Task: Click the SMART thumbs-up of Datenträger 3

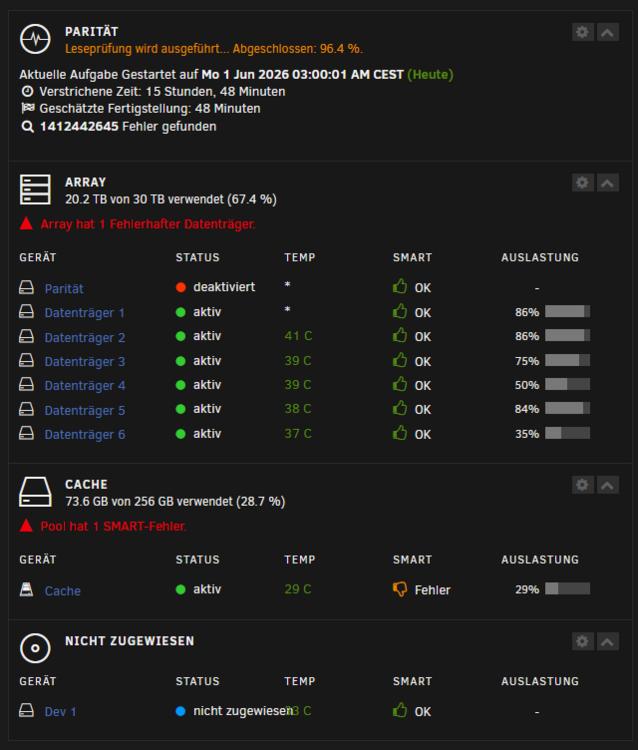Action: click(400, 360)
